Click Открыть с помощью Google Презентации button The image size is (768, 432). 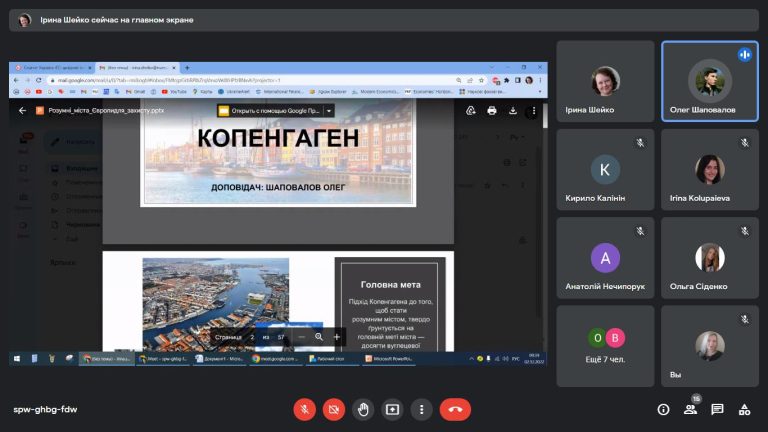click(270, 111)
